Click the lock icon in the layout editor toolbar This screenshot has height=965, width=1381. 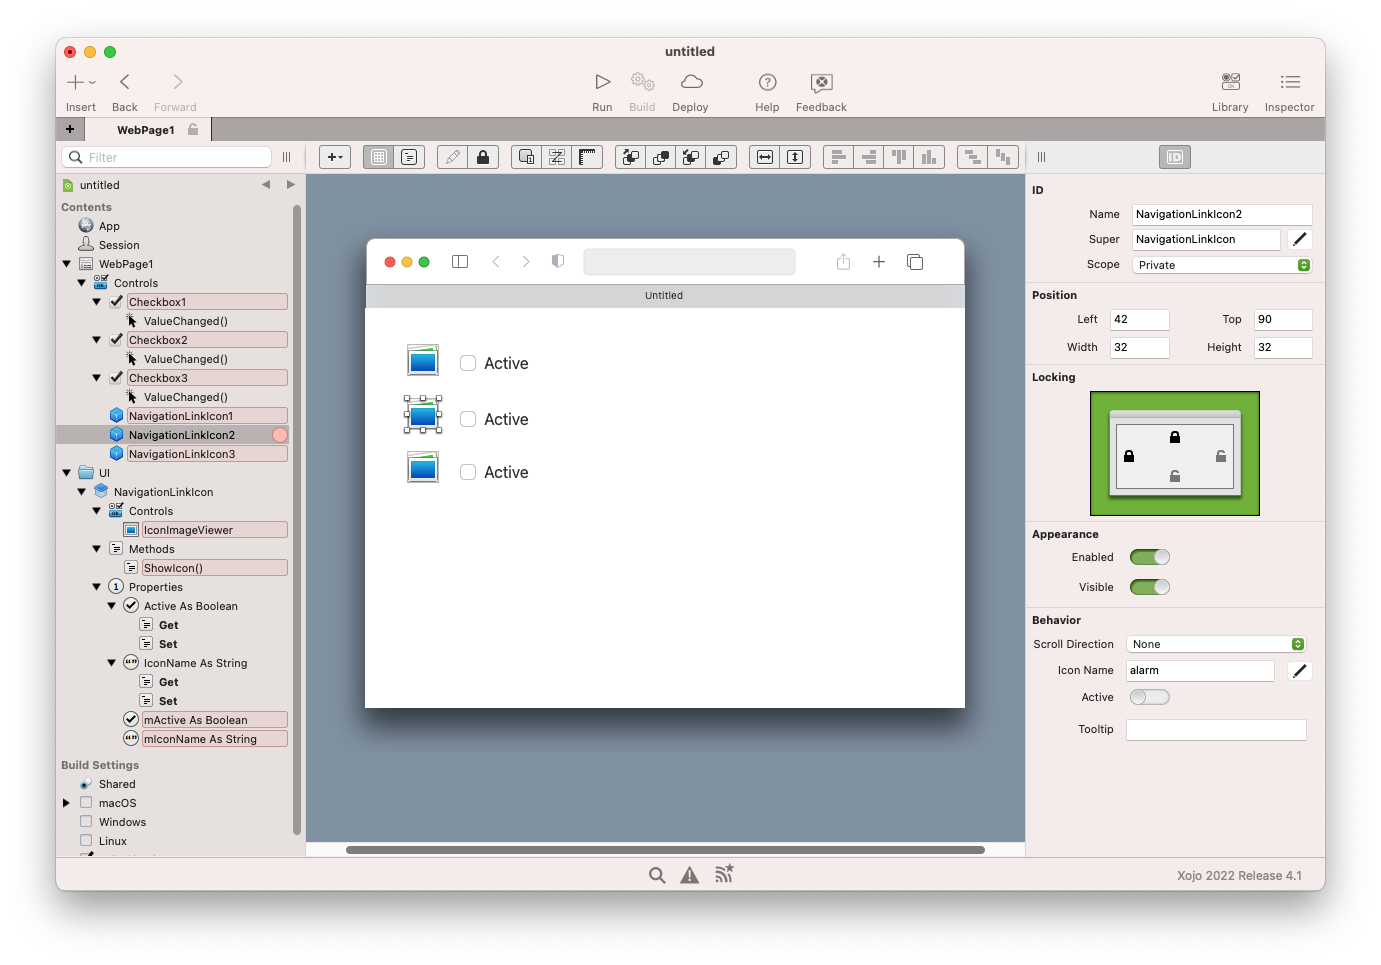[x=483, y=157]
